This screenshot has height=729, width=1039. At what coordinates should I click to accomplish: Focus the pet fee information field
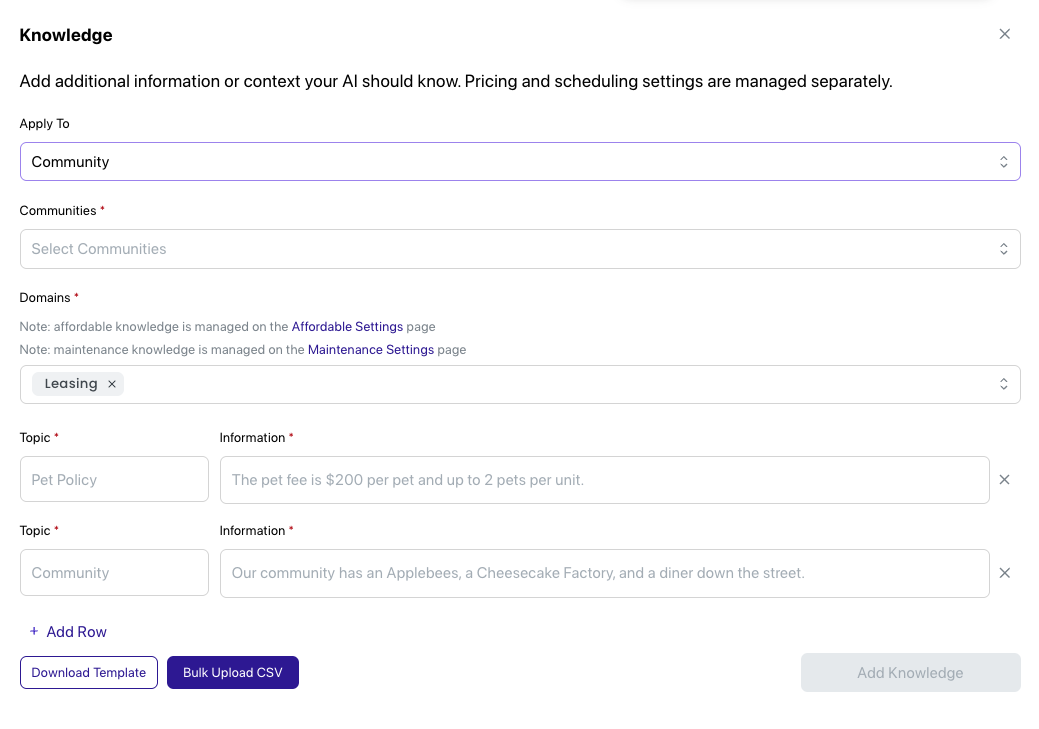tap(604, 480)
